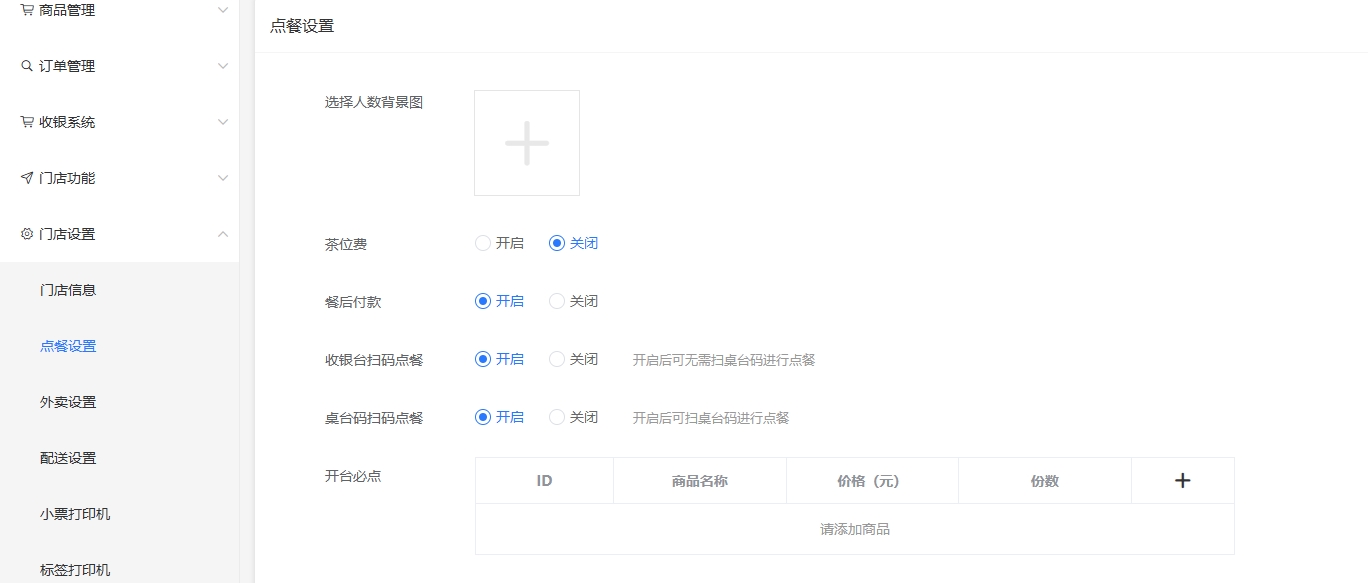The width and height of the screenshot is (1368, 583).
Task: Navigate to 小票打印机 settings
Action: click(x=75, y=514)
